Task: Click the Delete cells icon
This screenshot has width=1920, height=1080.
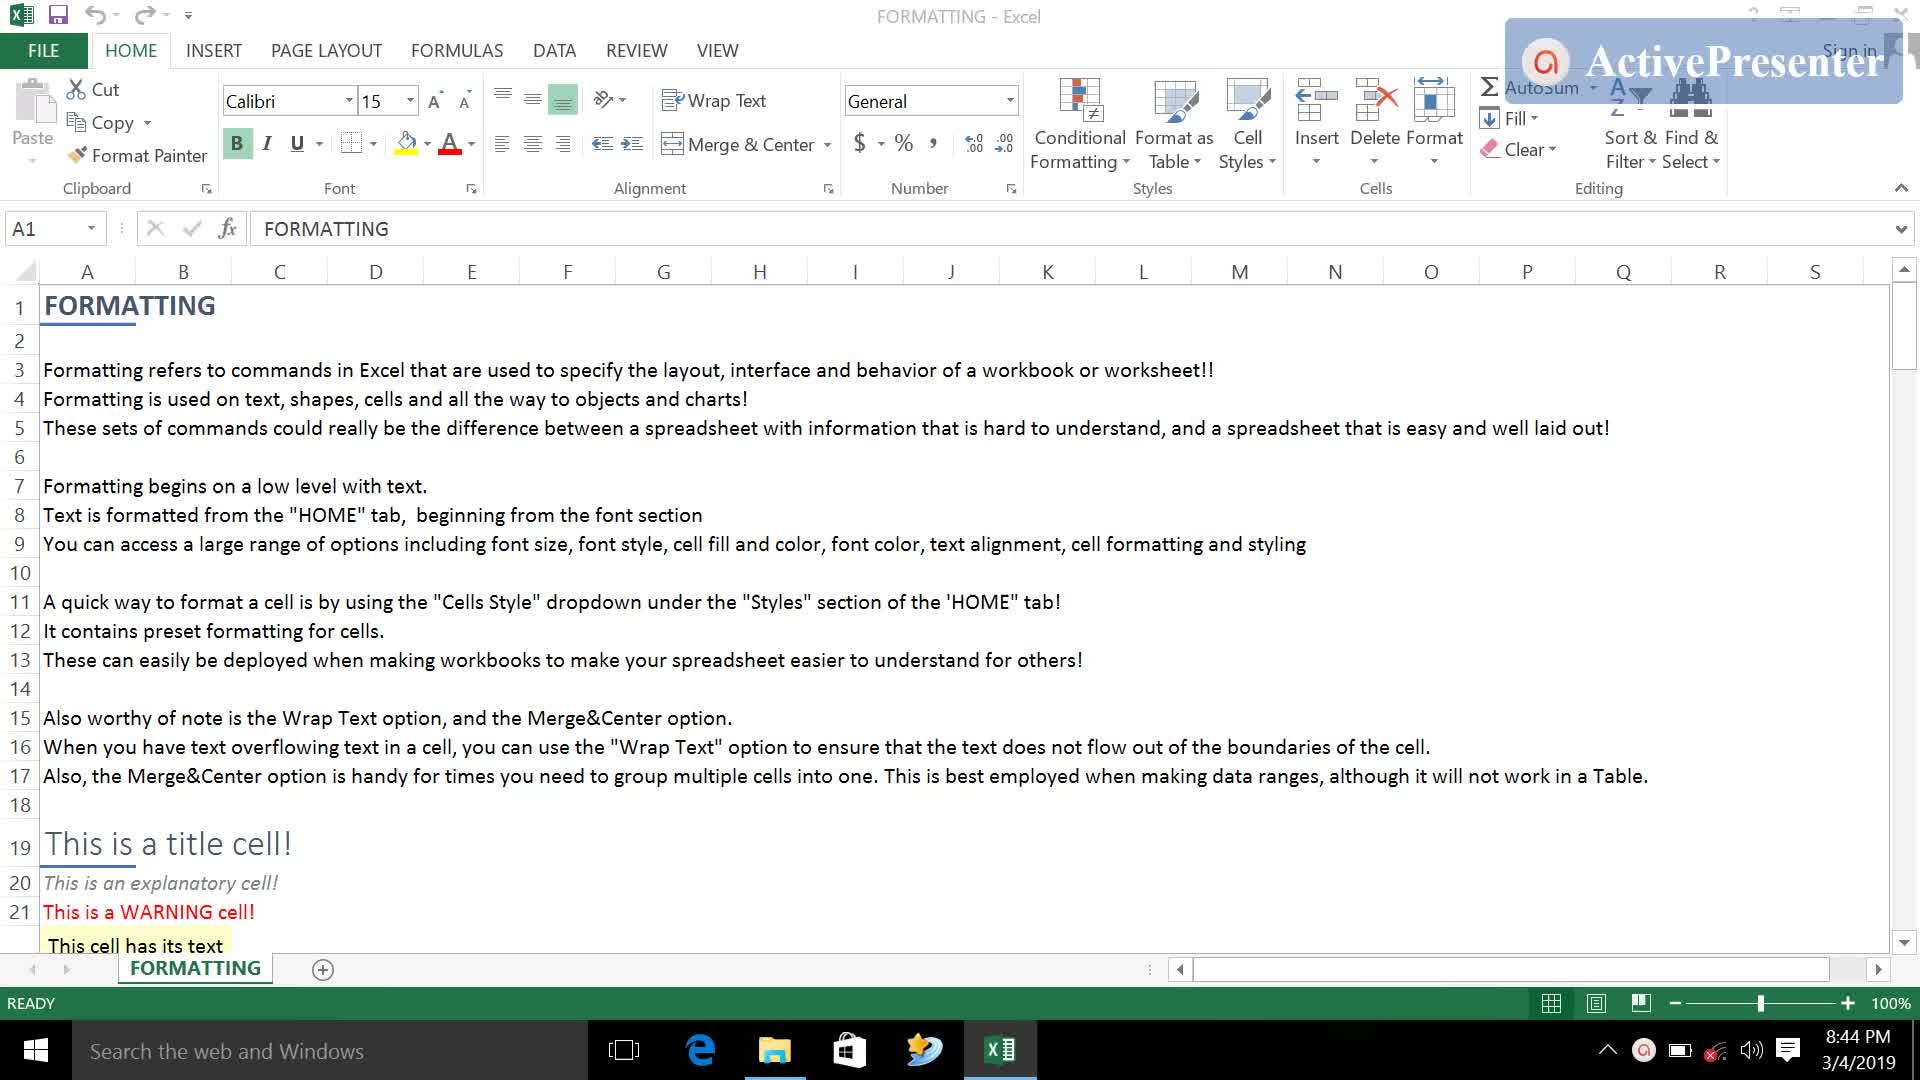Action: [1375, 100]
